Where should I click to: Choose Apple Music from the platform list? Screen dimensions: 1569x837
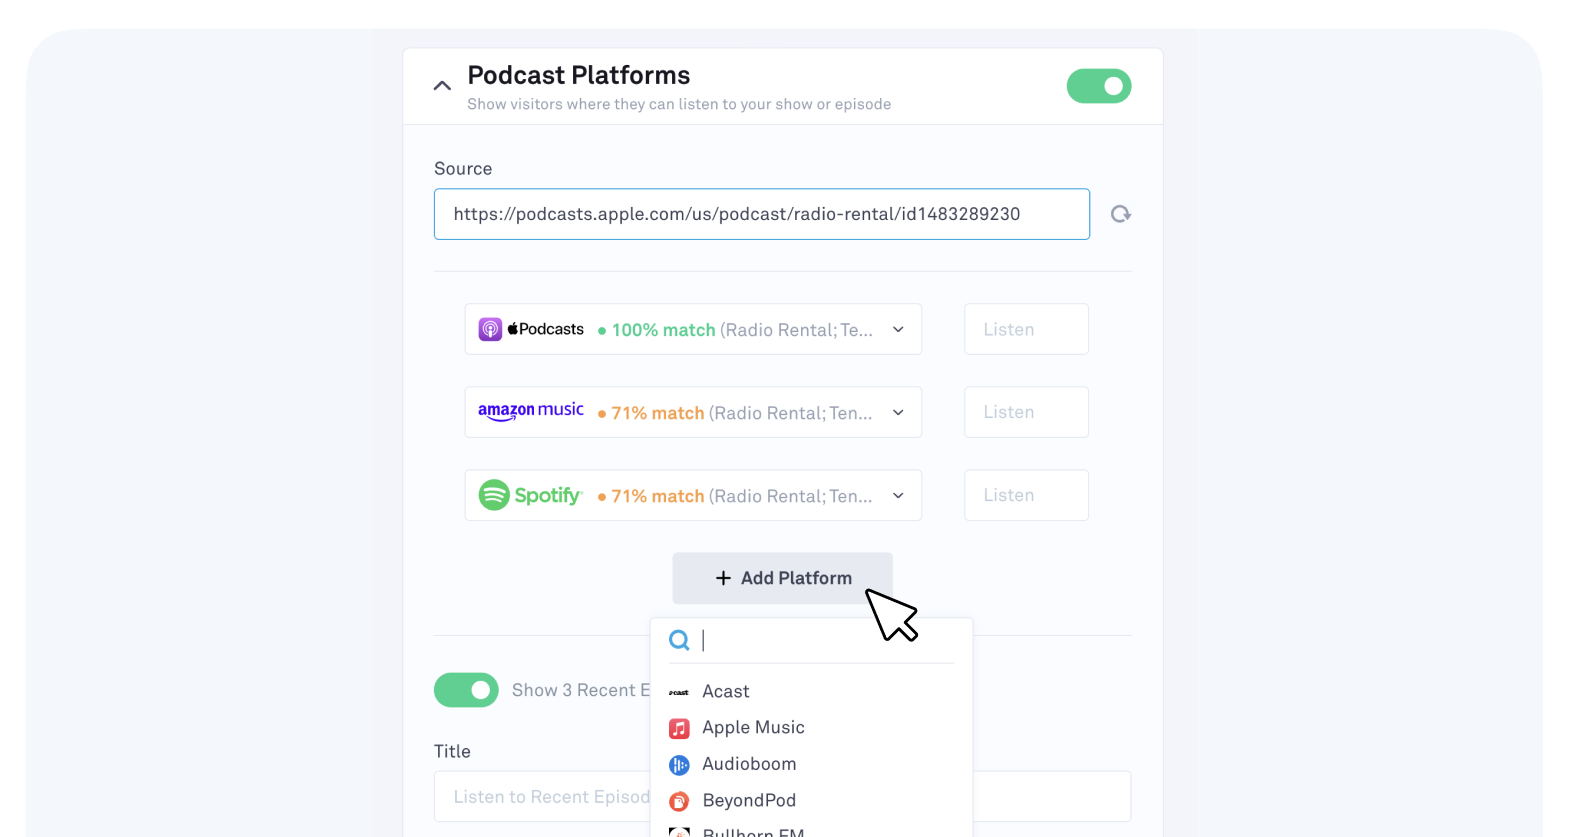(x=753, y=728)
